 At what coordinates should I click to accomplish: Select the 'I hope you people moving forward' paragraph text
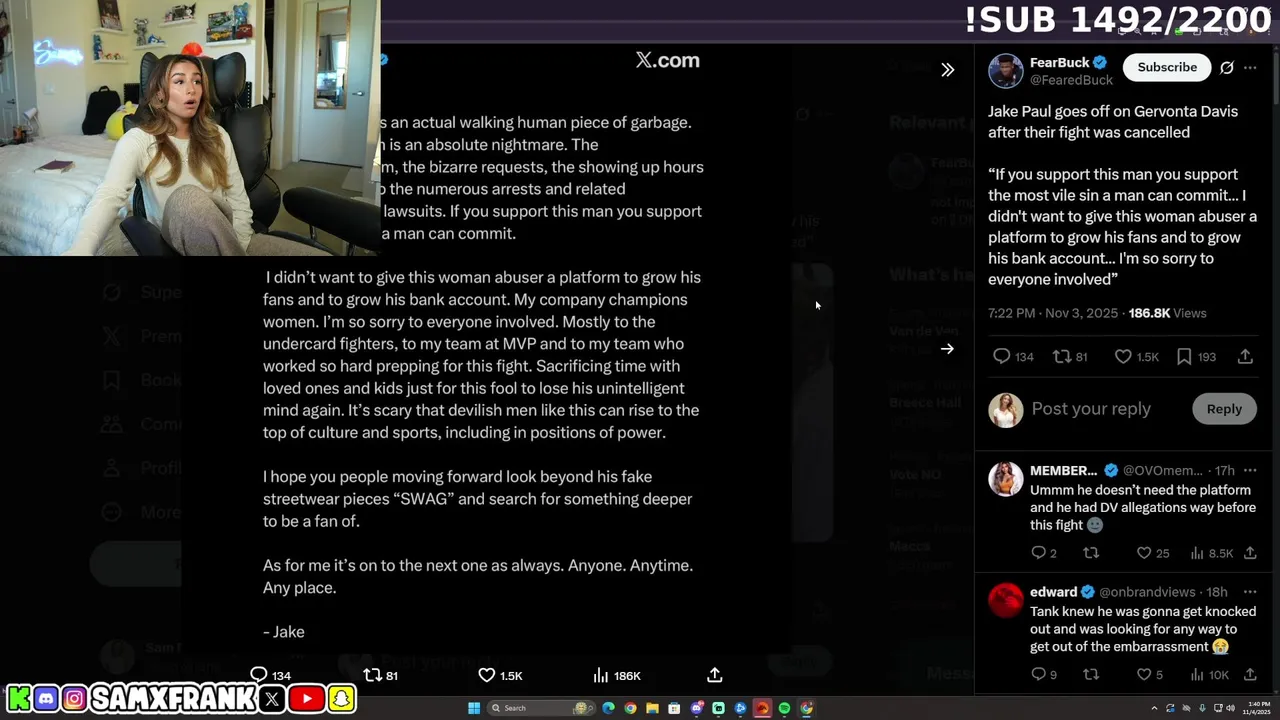coord(478,499)
